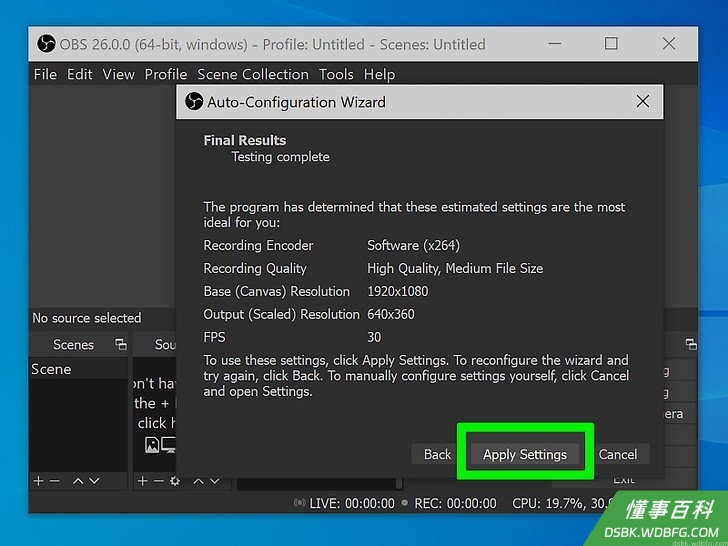Pop out the Scenes dock

pos(121,344)
